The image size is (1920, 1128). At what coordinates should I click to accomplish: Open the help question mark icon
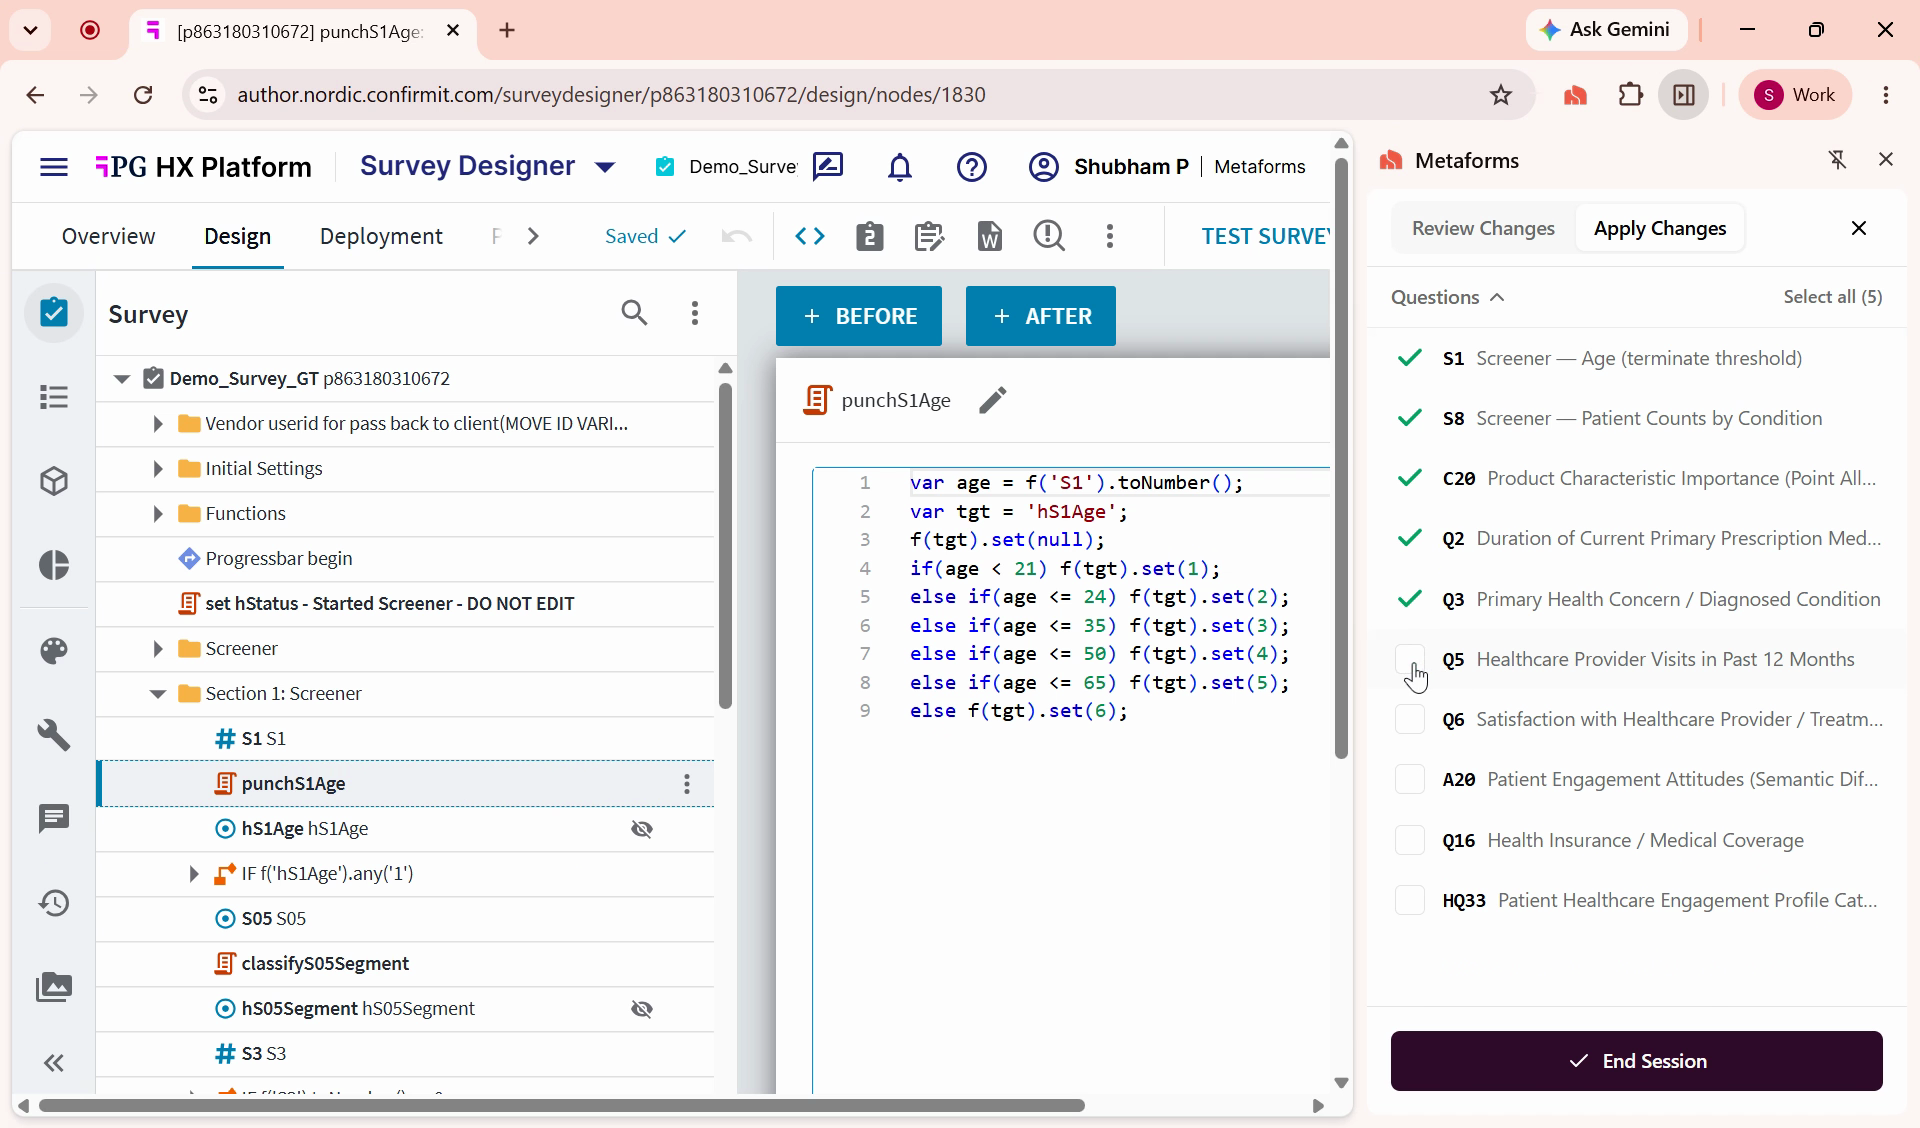(x=972, y=167)
